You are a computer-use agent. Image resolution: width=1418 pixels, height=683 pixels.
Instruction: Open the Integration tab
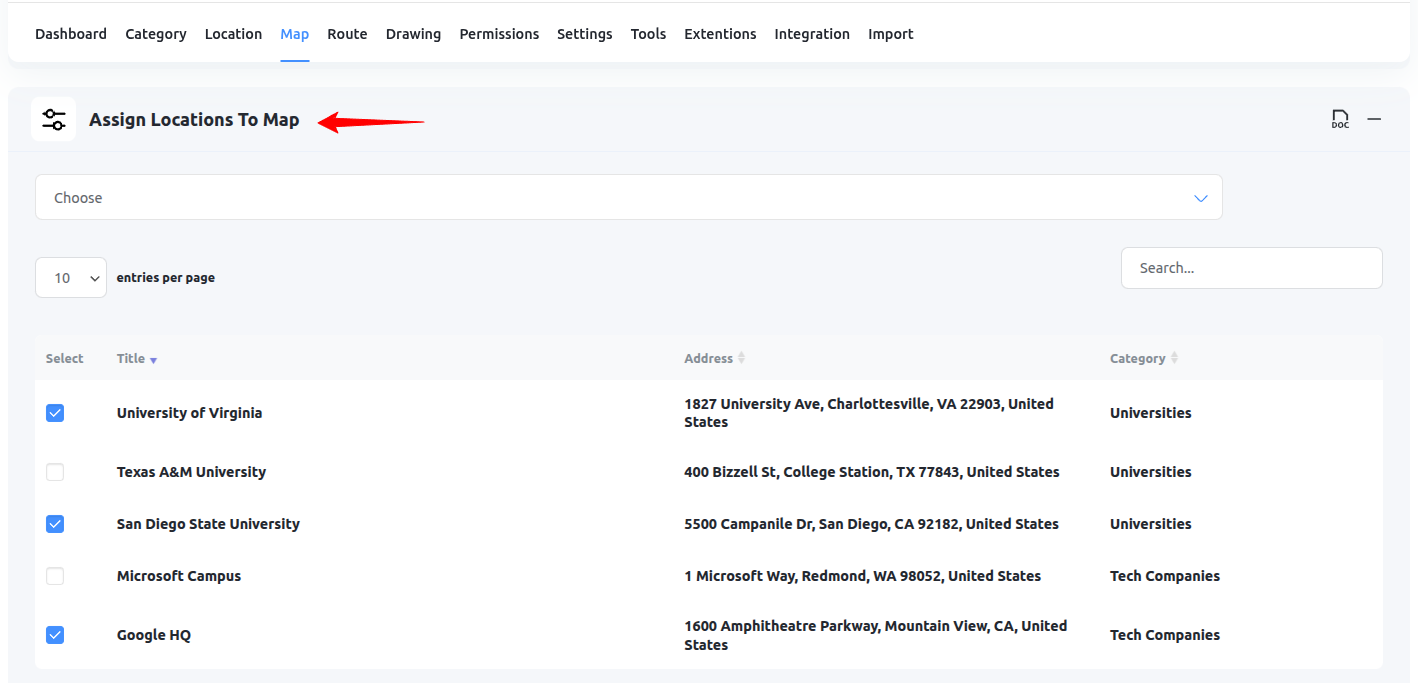(x=811, y=34)
